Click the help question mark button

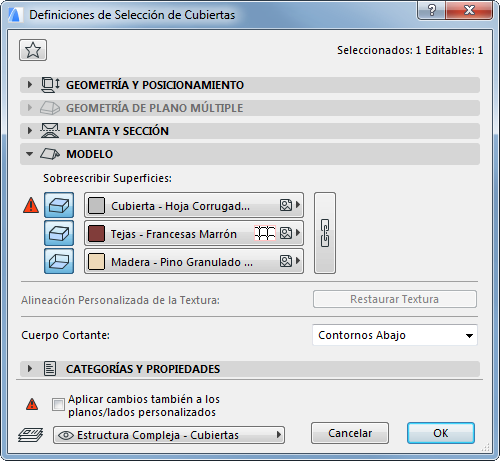(432, 10)
